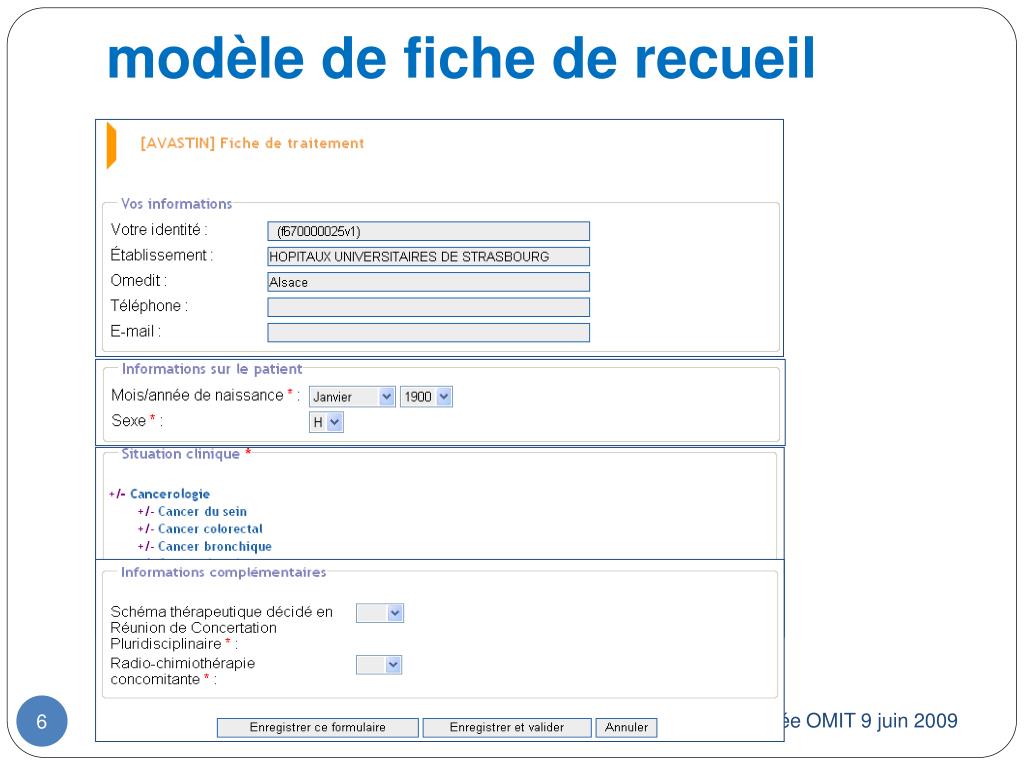Click the Annuler button
1024x768 pixels.
pos(626,728)
